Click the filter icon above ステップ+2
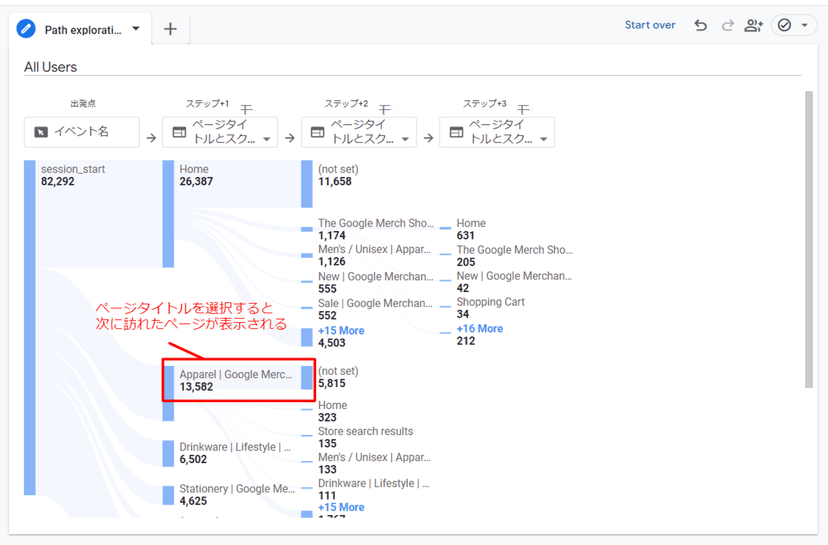This screenshot has height=545, width=828. click(385, 109)
